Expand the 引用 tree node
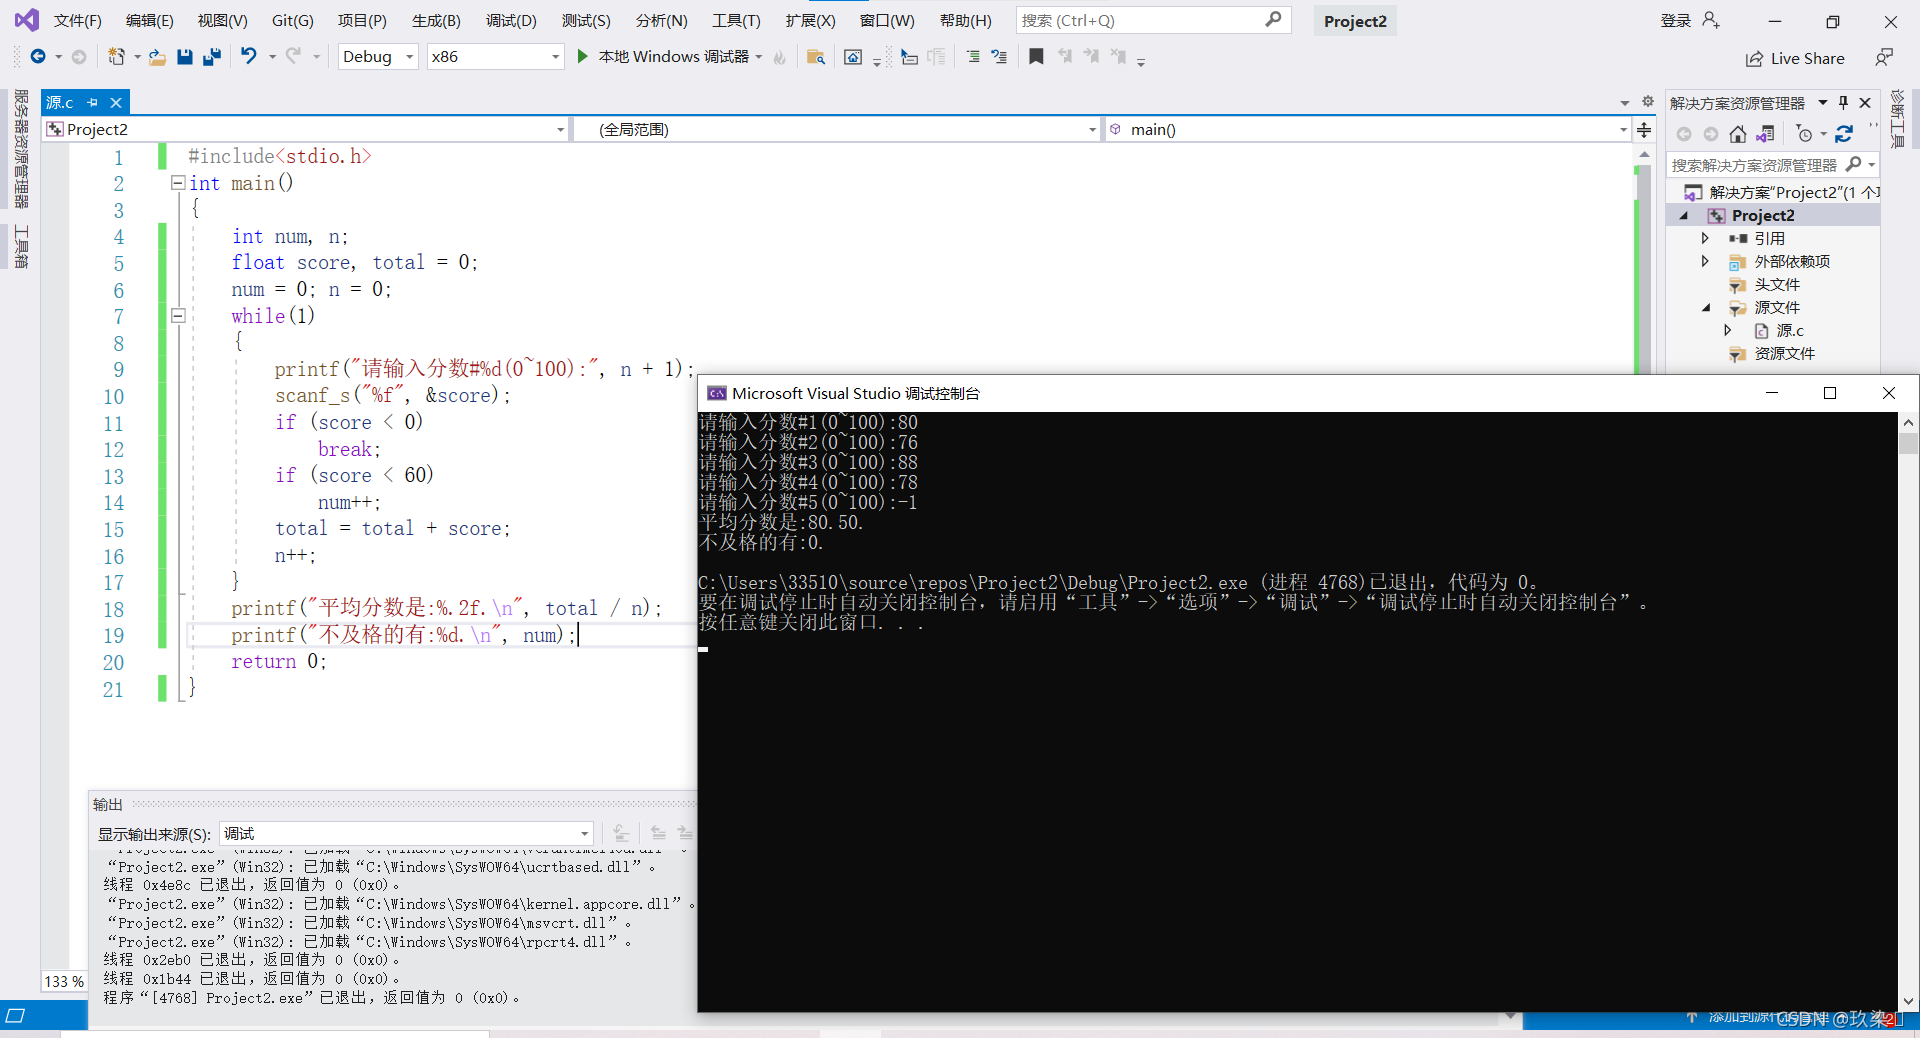The width and height of the screenshot is (1920, 1038). 1706,239
